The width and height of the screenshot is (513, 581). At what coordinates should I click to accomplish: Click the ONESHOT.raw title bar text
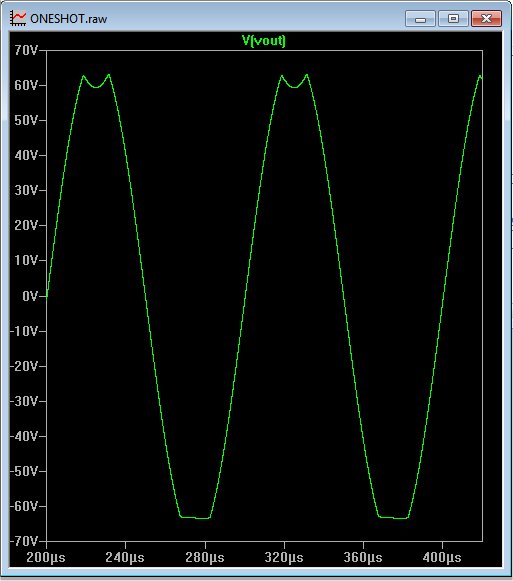point(69,19)
